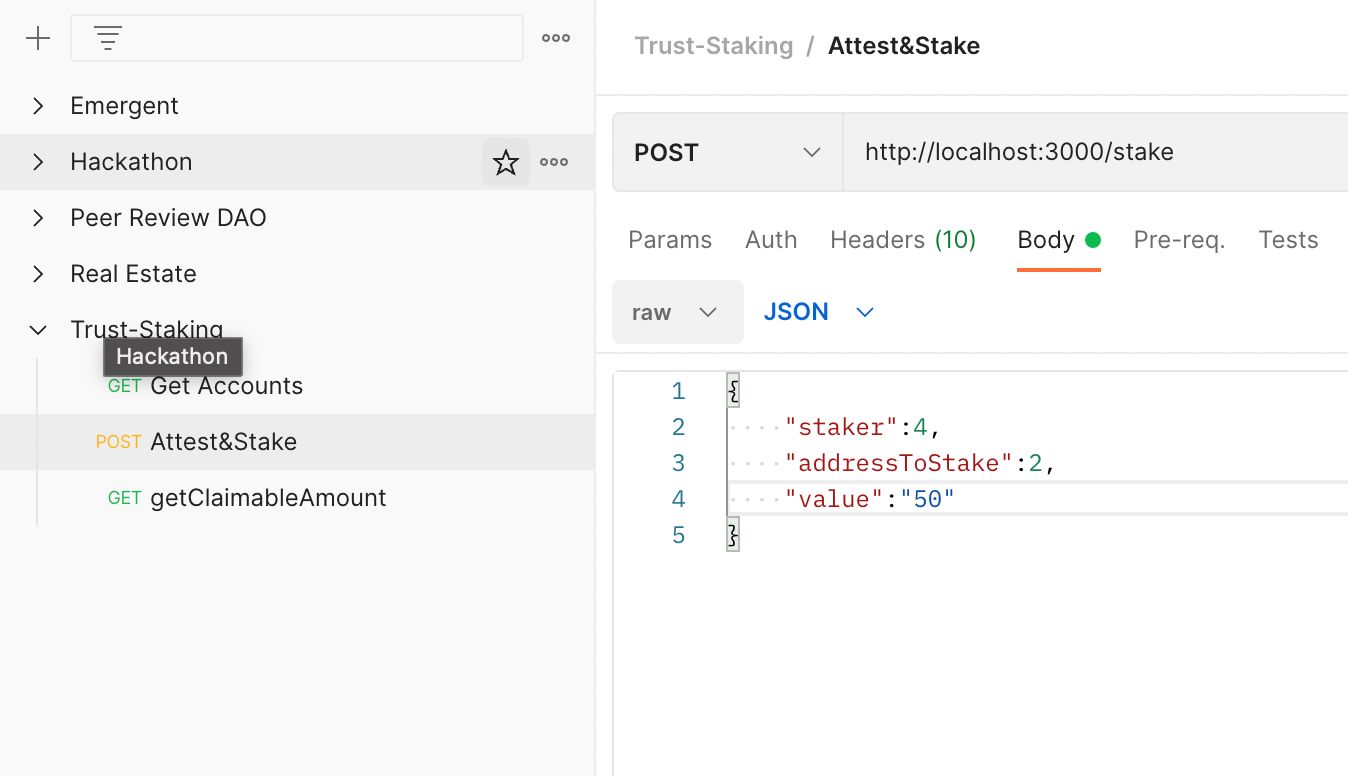Image resolution: width=1348 pixels, height=776 pixels.
Task: Open the Pre-req. tab
Action: click(1179, 240)
